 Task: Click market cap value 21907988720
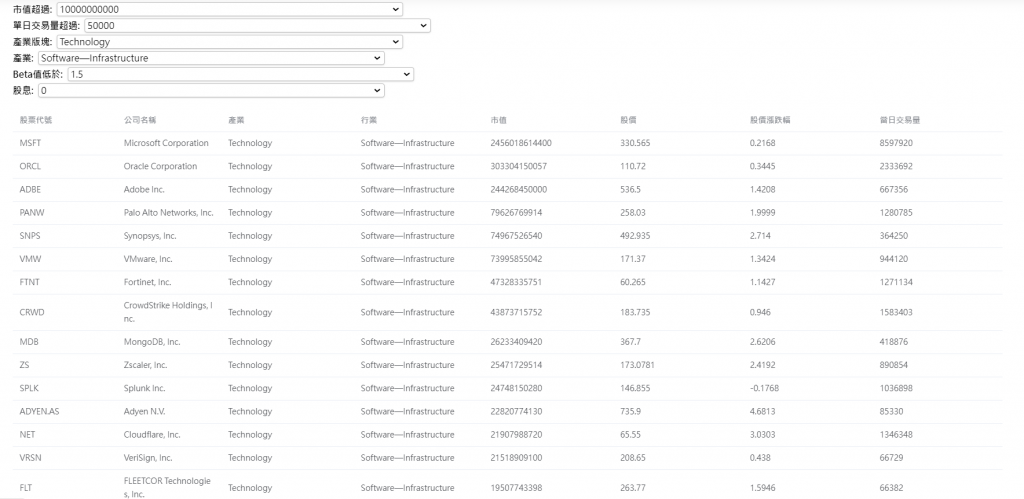click(x=516, y=434)
